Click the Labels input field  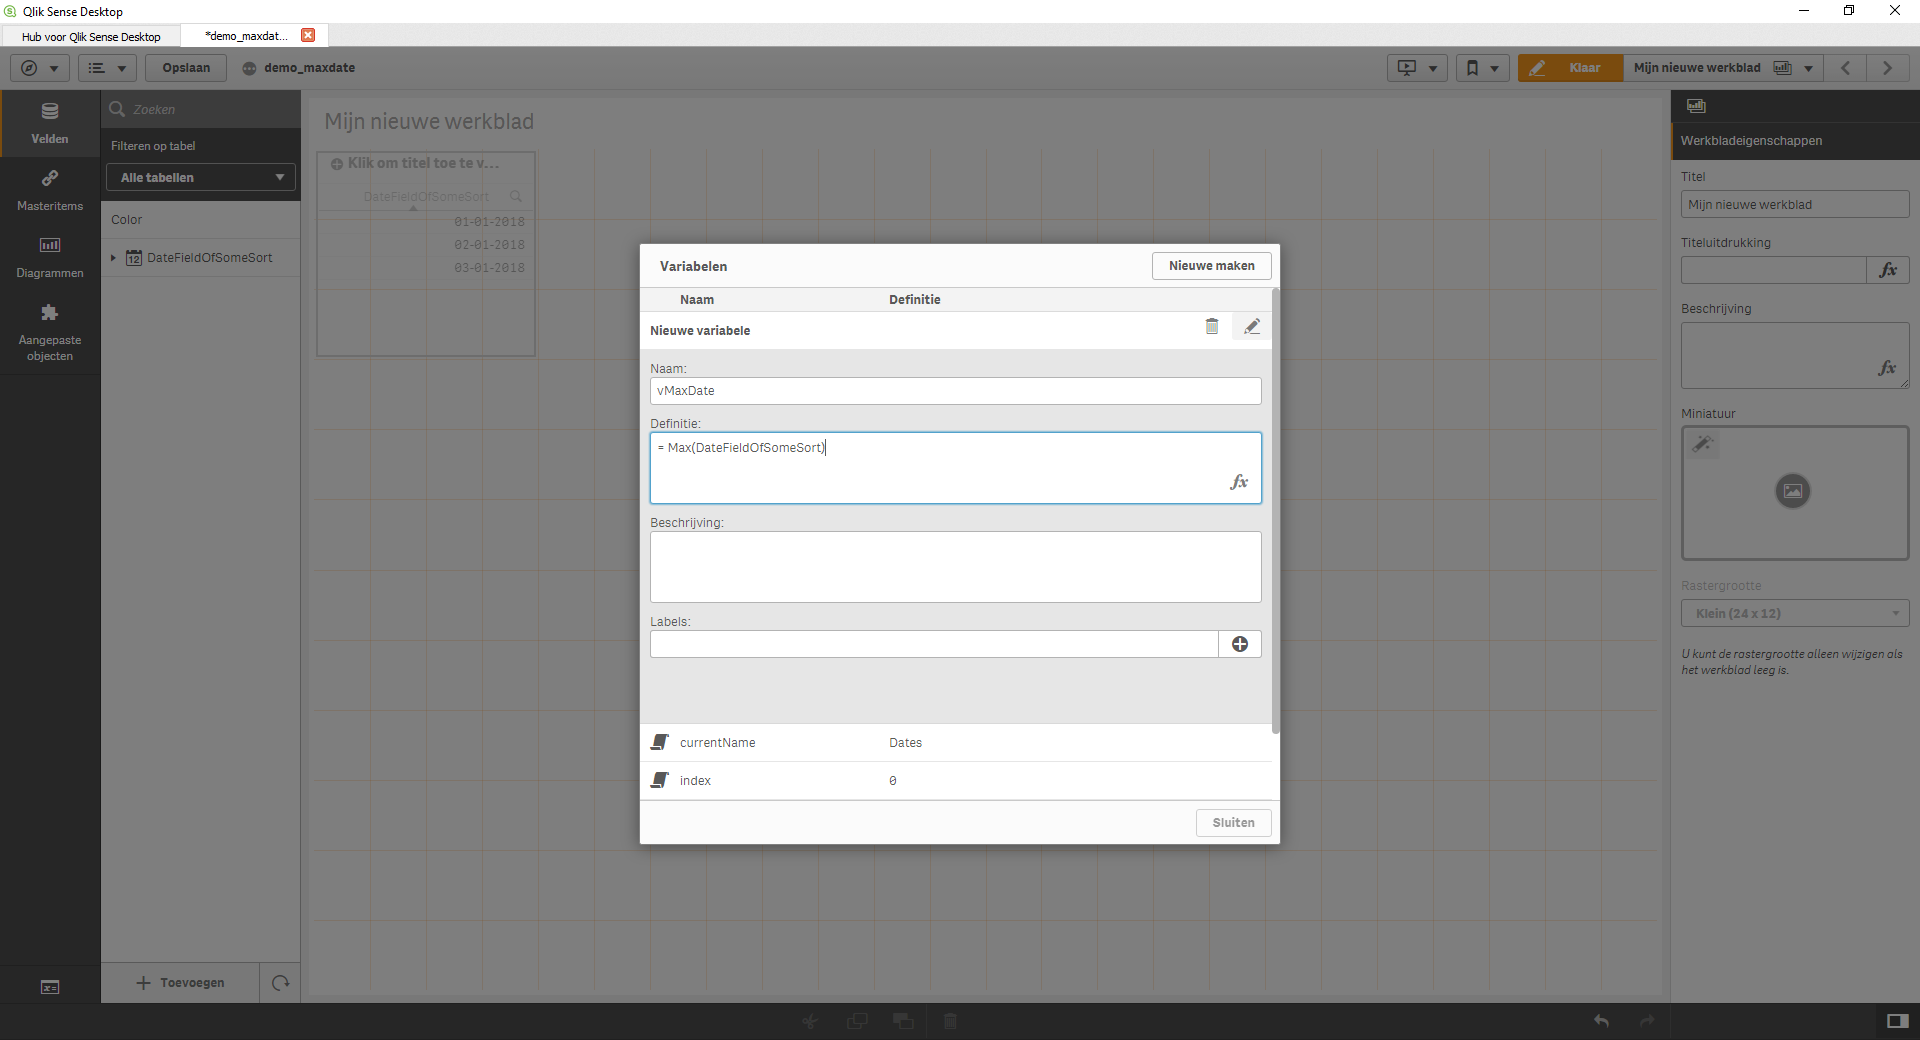point(934,644)
